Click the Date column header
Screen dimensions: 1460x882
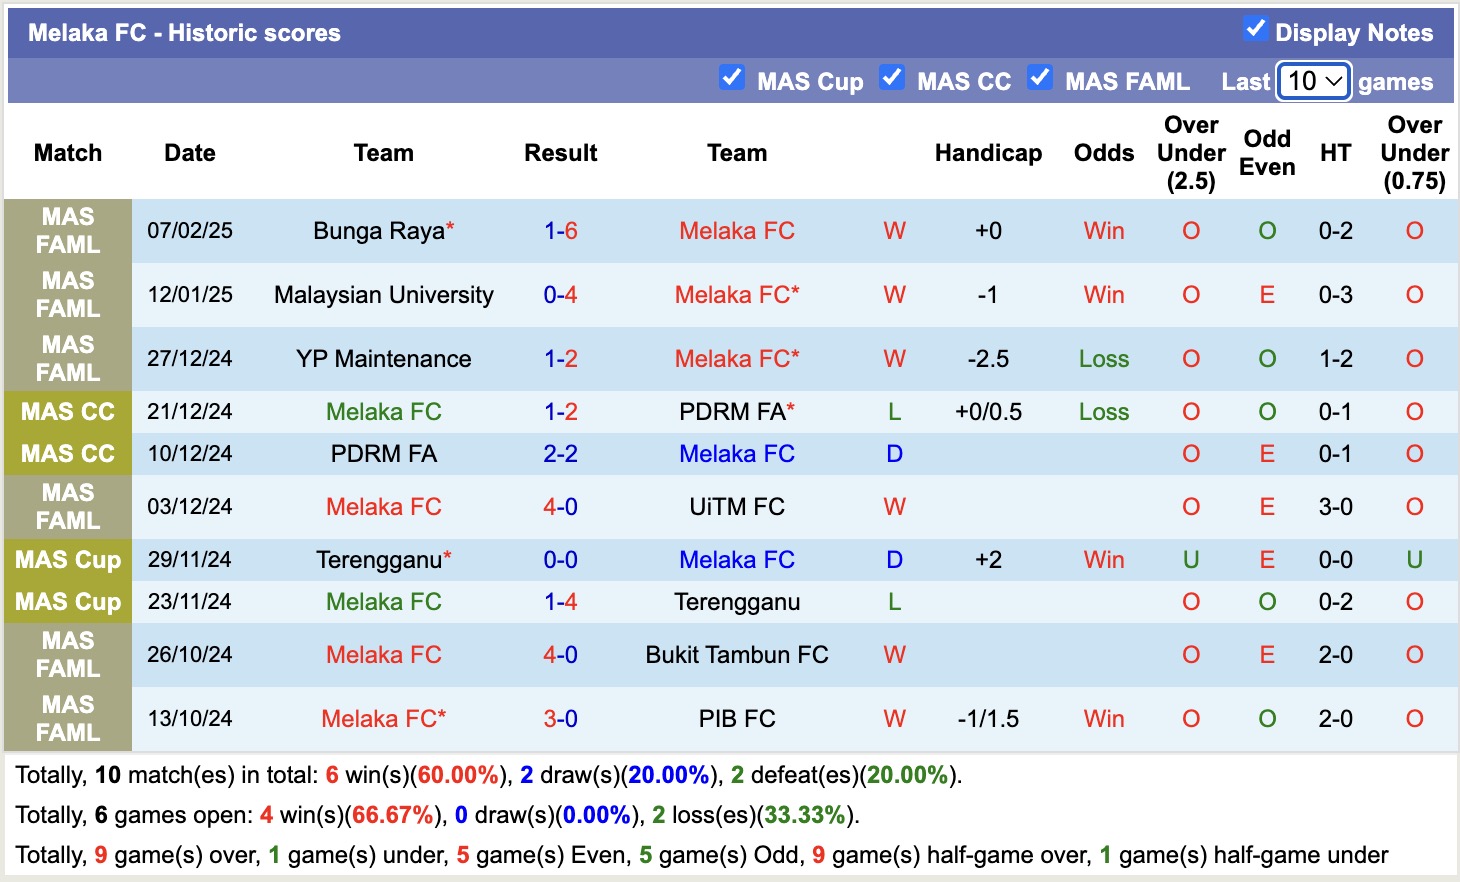pos(190,153)
